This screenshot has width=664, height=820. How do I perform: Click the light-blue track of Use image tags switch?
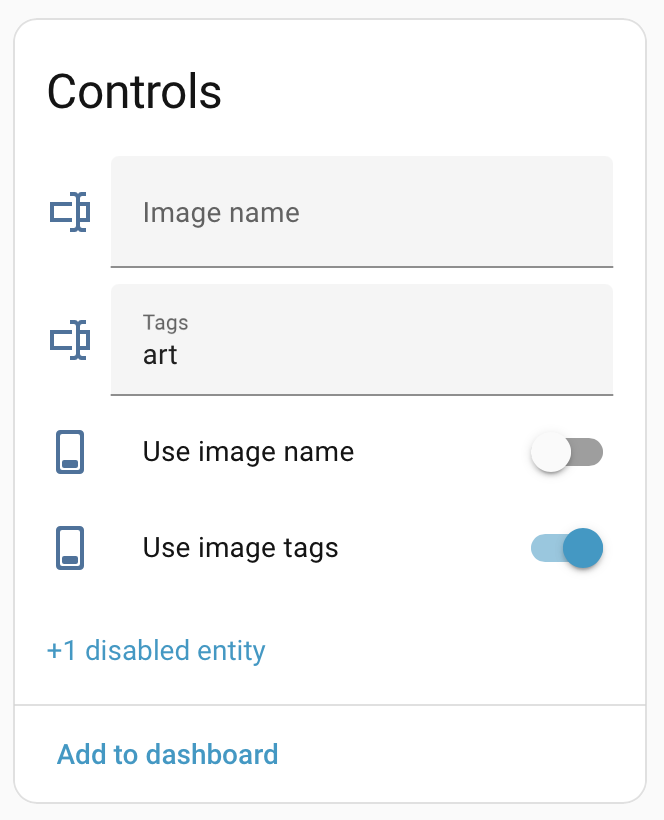point(544,548)
